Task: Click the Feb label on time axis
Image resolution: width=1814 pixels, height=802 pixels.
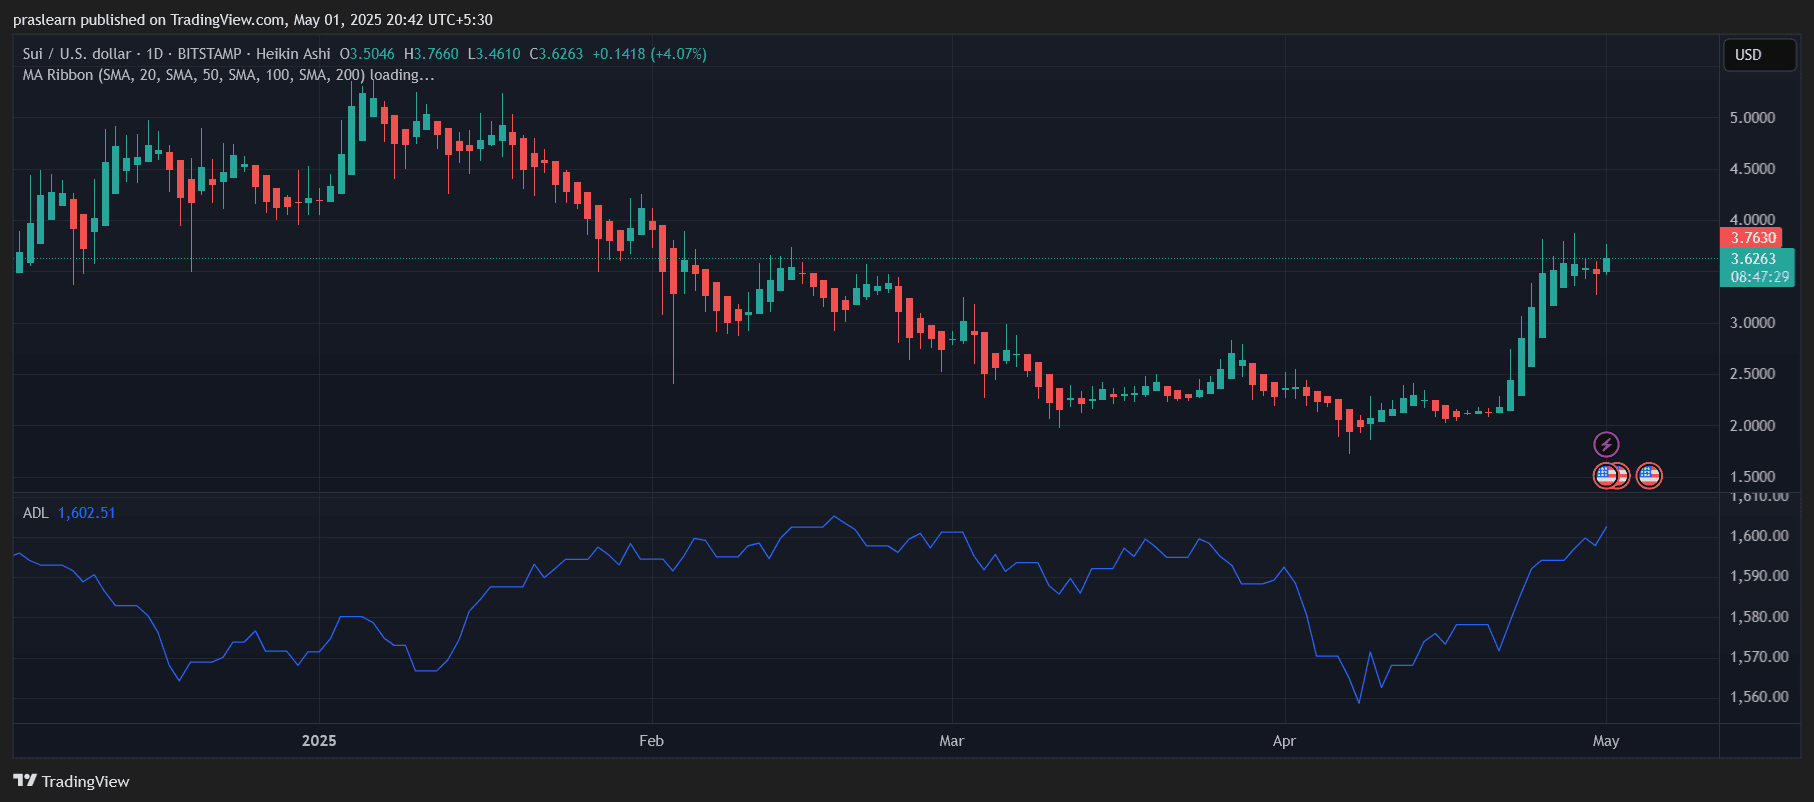Action: click(651, 741)
